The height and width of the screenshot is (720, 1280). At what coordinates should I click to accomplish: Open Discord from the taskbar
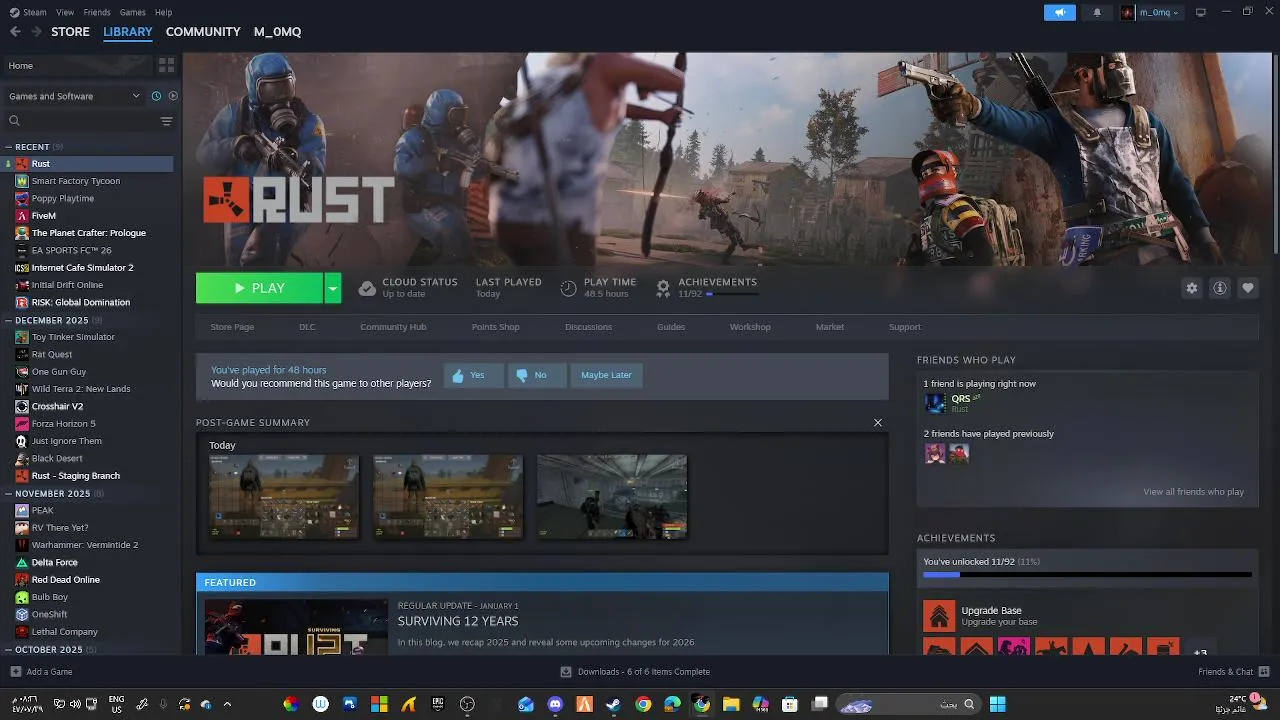tap(556, 704)
